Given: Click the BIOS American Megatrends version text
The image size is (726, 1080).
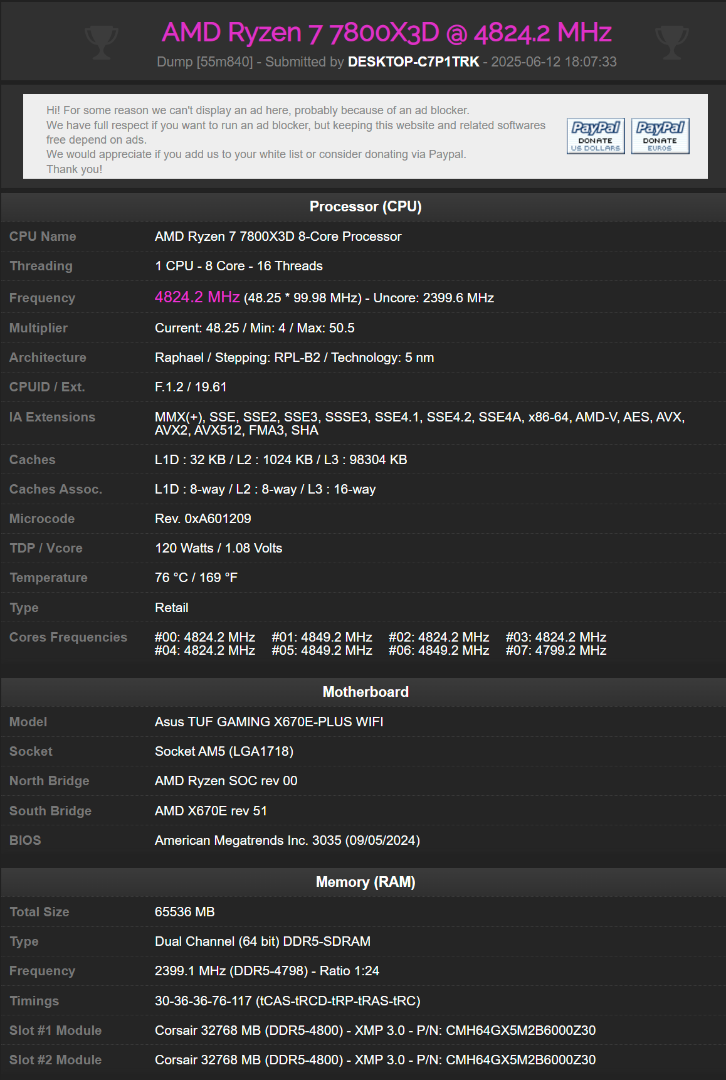Looking at the screenshot, I should coord(287,840).
